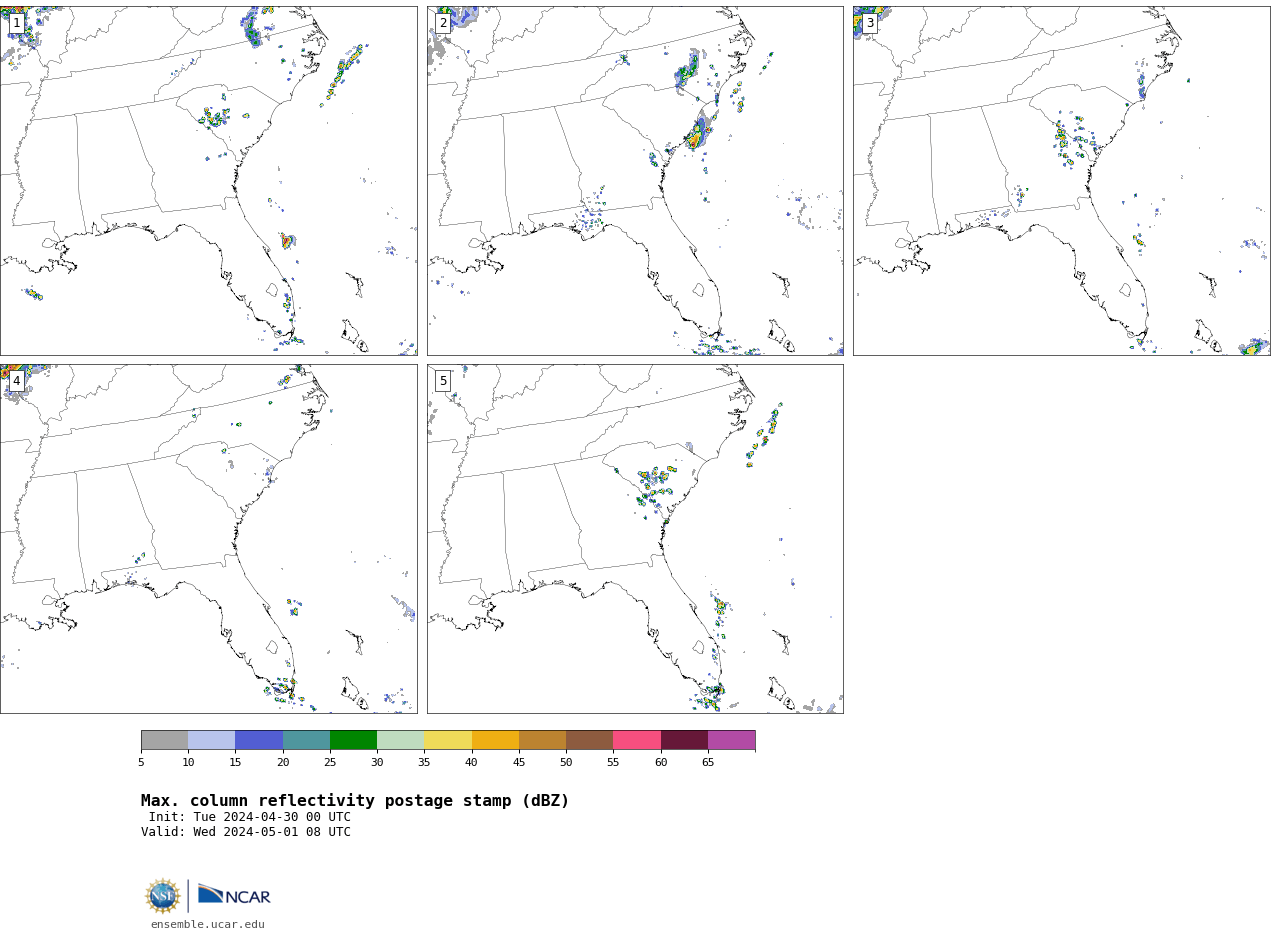Click the colorbar tick label 45
Viewport: 1280px width, 936px height.
pyautogui.click(x=519, y=763)
